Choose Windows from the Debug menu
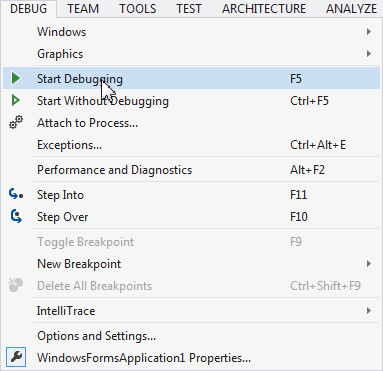The height and width of the screenshot is (371, 383). [x=191, y=32]
